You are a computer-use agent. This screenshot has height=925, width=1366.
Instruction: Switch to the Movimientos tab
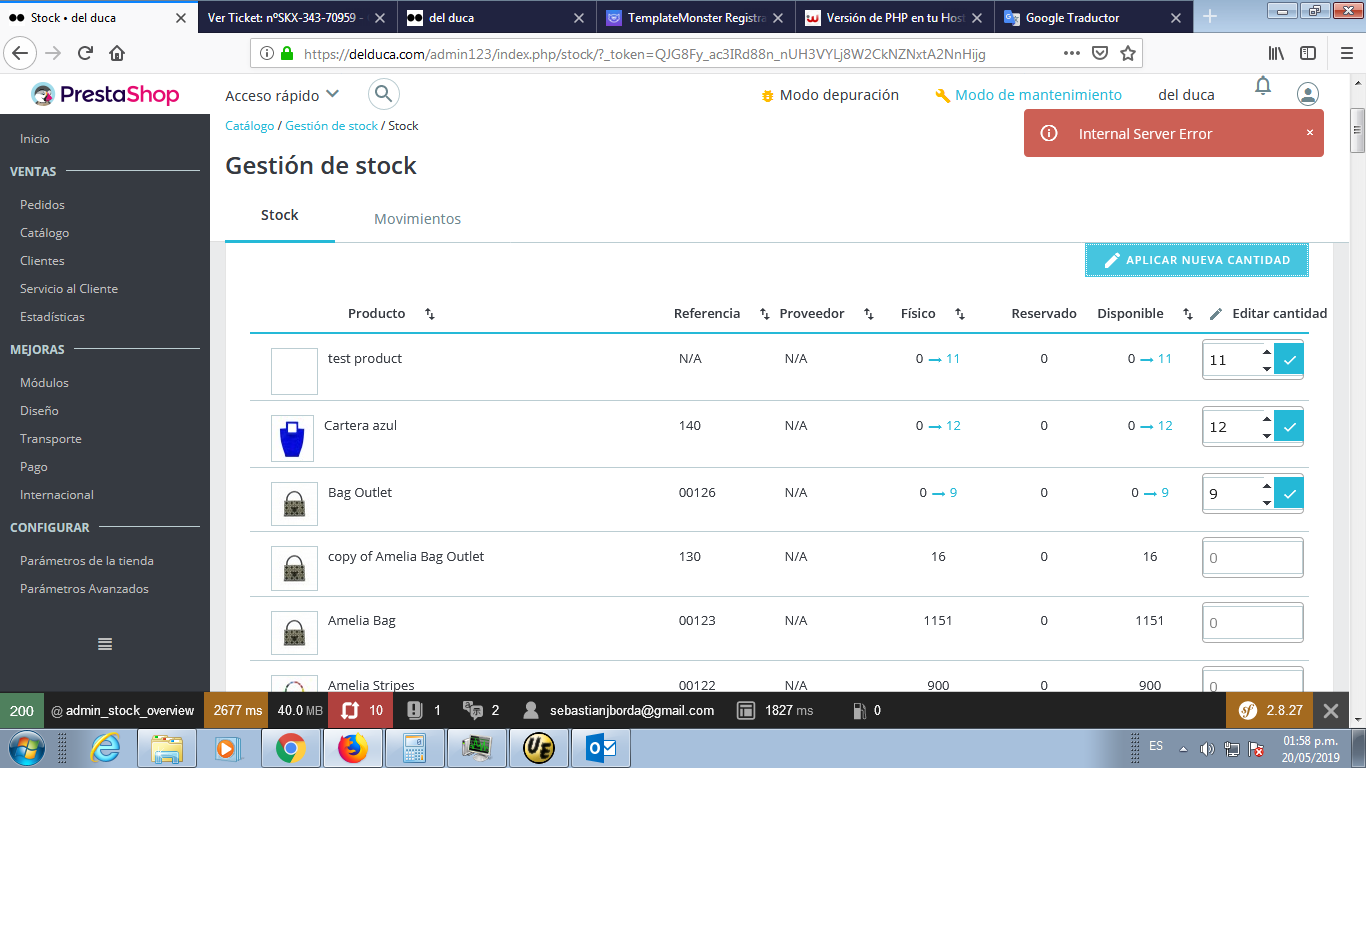tap(417, 219)
